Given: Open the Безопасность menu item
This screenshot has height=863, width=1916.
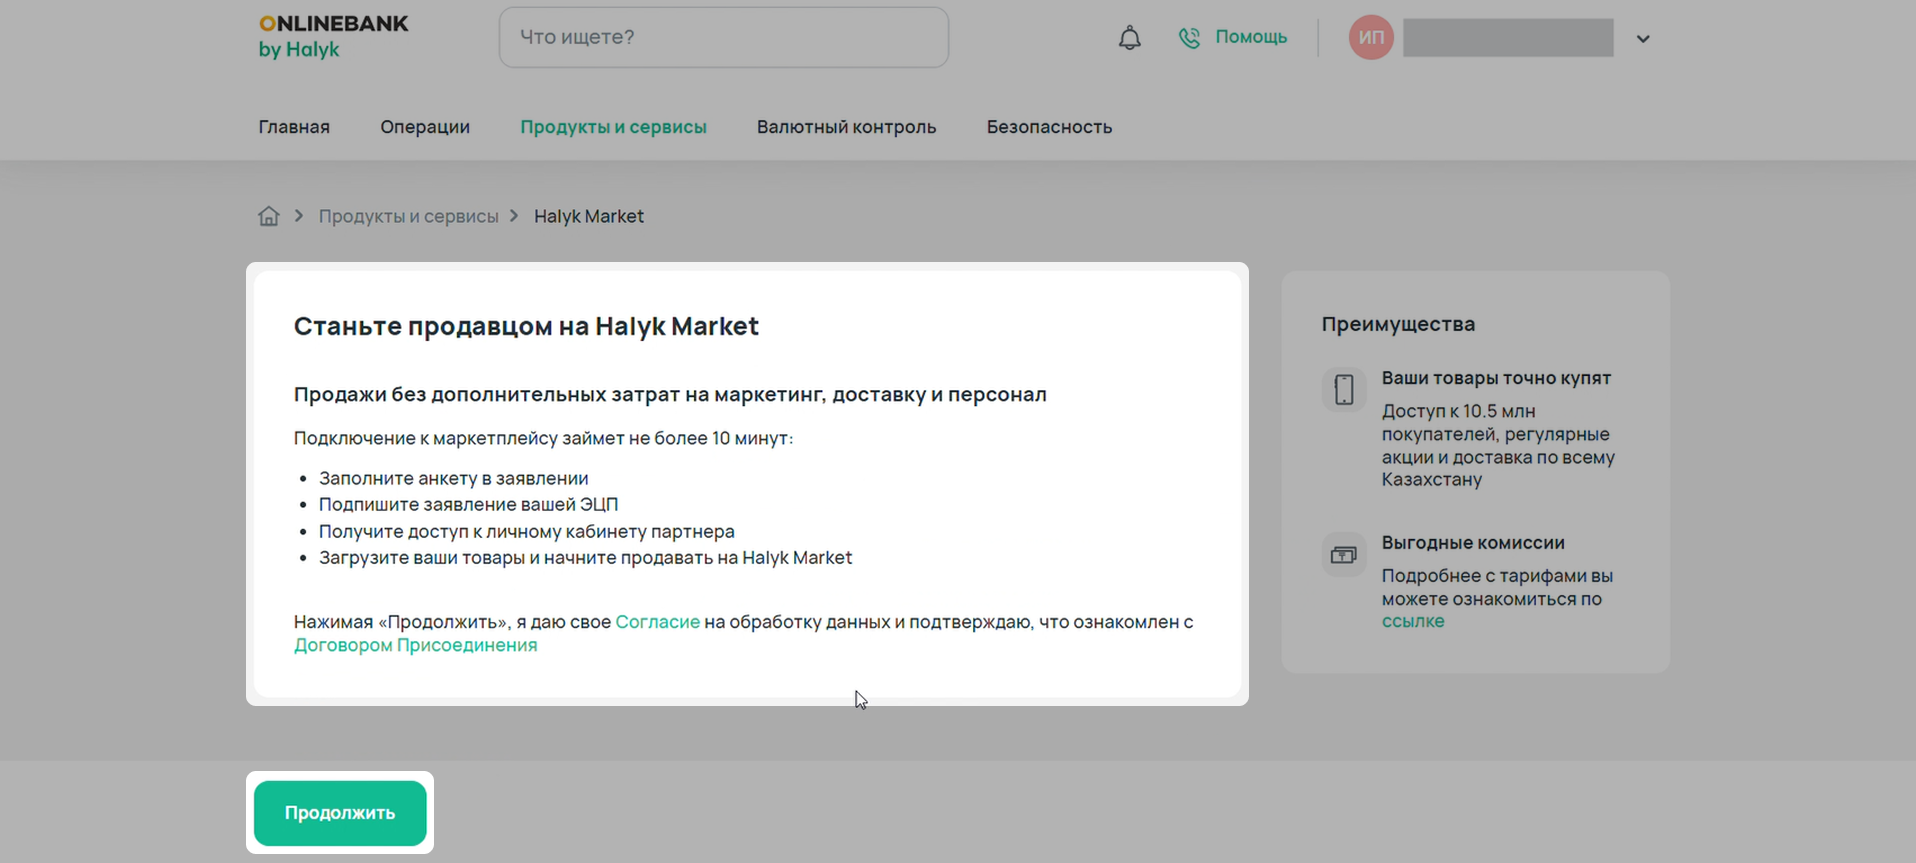Looking at the screenshot, I should point(1049,127).
